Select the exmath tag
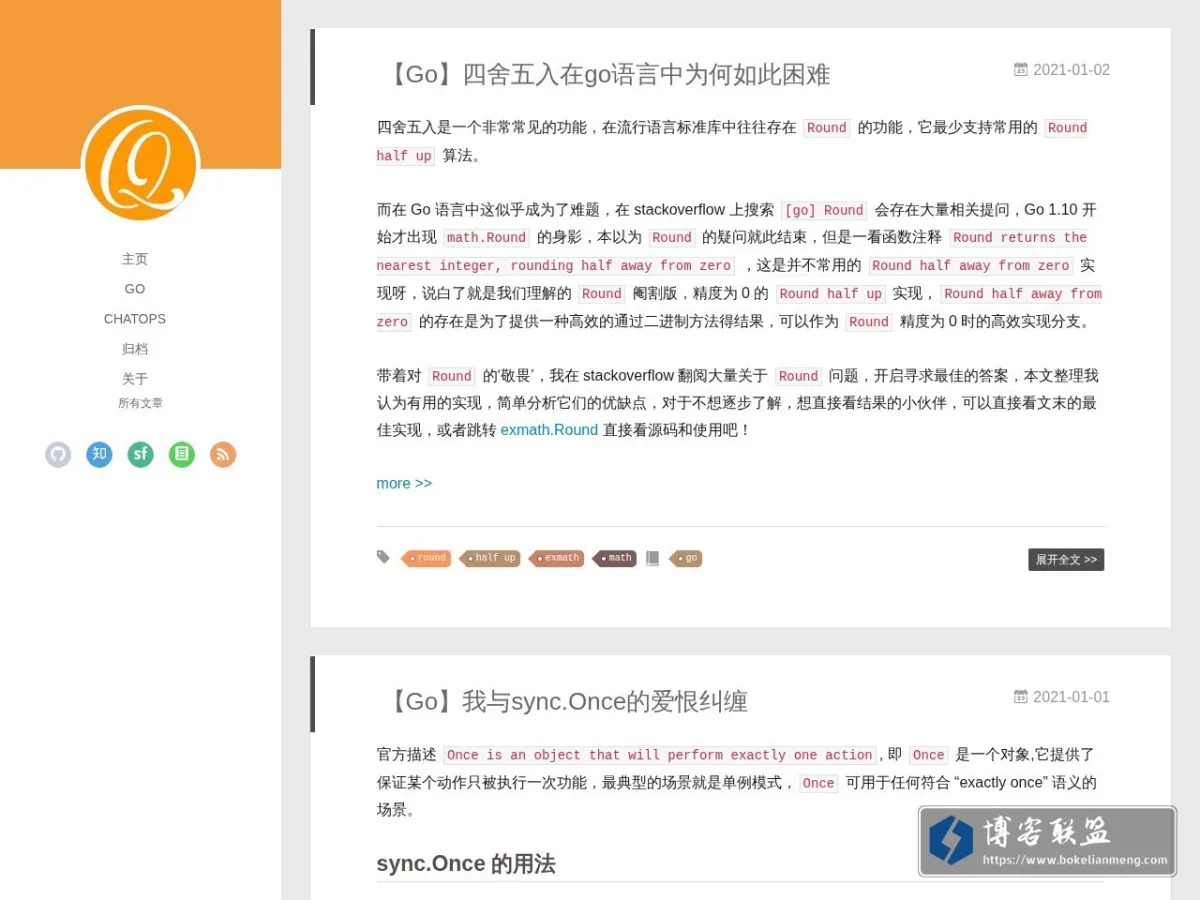1200x900 pixels. pos(557,558)
